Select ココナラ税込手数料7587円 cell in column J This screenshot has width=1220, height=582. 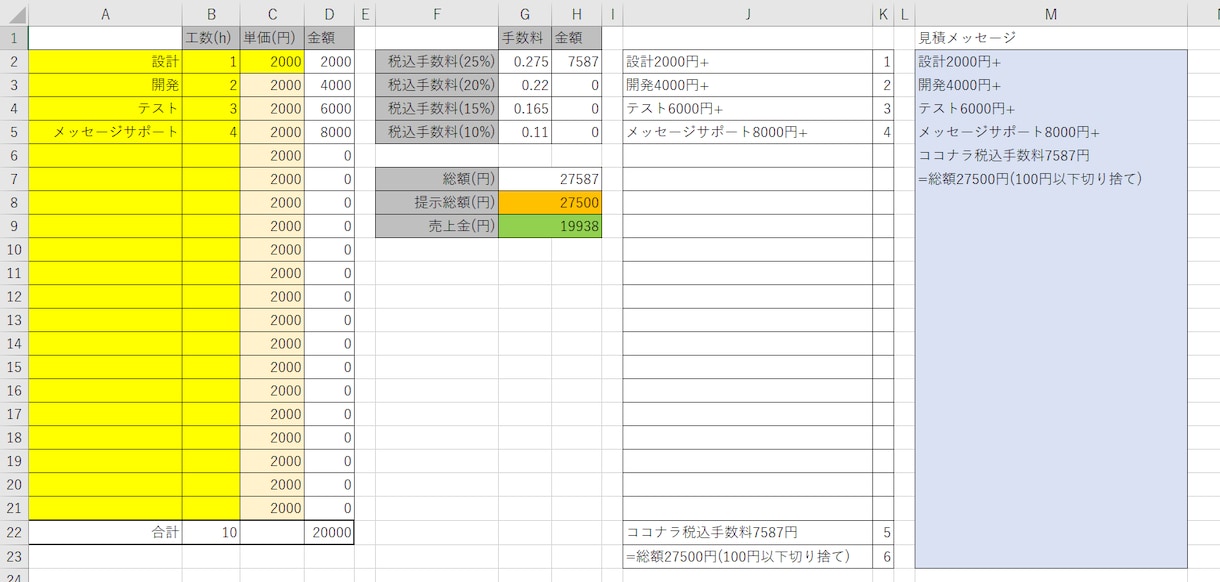(x=747, y=532)
